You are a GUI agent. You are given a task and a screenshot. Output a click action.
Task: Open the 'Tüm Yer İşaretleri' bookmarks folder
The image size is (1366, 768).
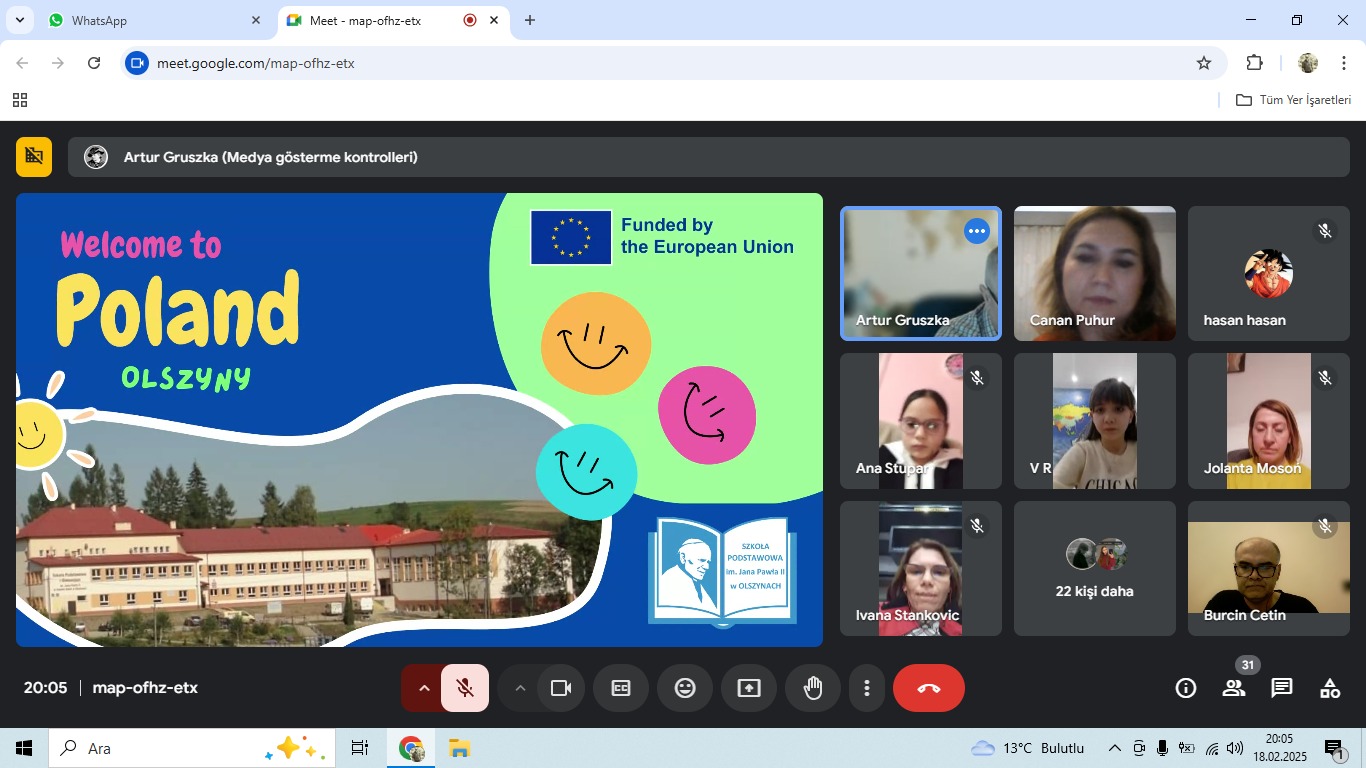pos(1294,100)
